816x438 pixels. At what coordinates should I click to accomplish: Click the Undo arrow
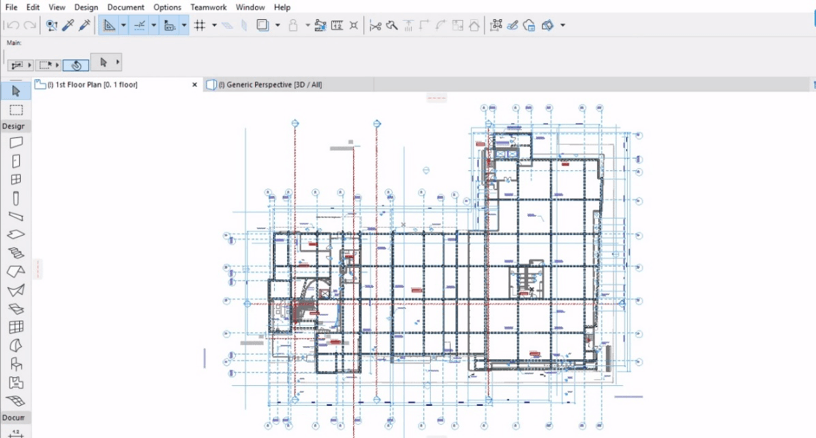(x=13, y=25)
